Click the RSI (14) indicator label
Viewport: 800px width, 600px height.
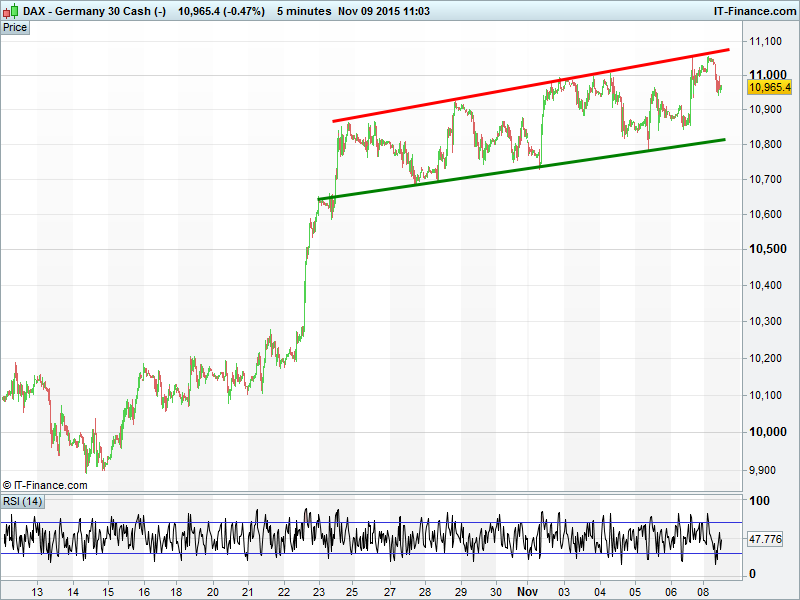[x=23, y=501]
